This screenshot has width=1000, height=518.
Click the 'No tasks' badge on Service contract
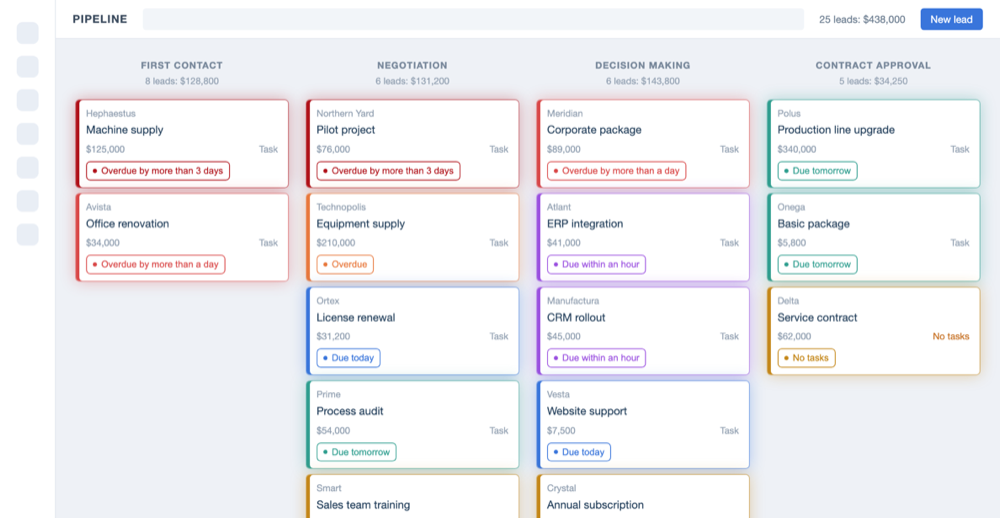[x=806, y=358]
